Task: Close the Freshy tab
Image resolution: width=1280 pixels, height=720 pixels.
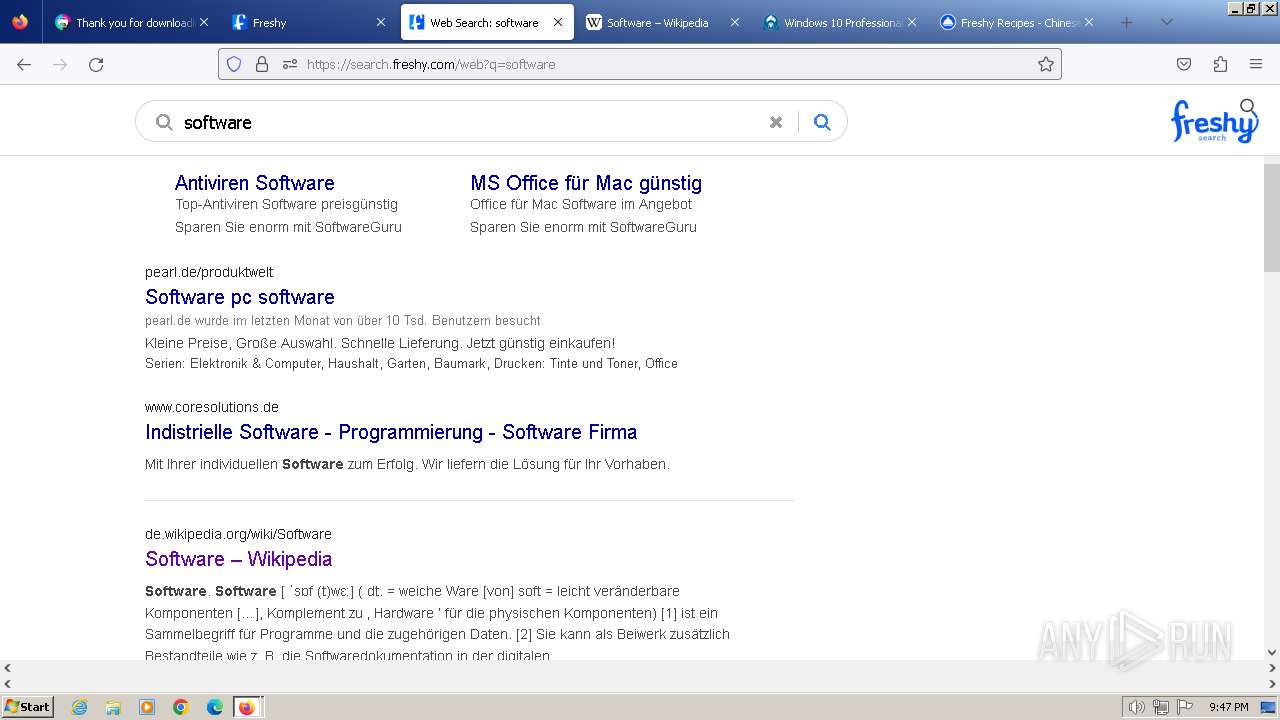Action: [x=381, y=22]
